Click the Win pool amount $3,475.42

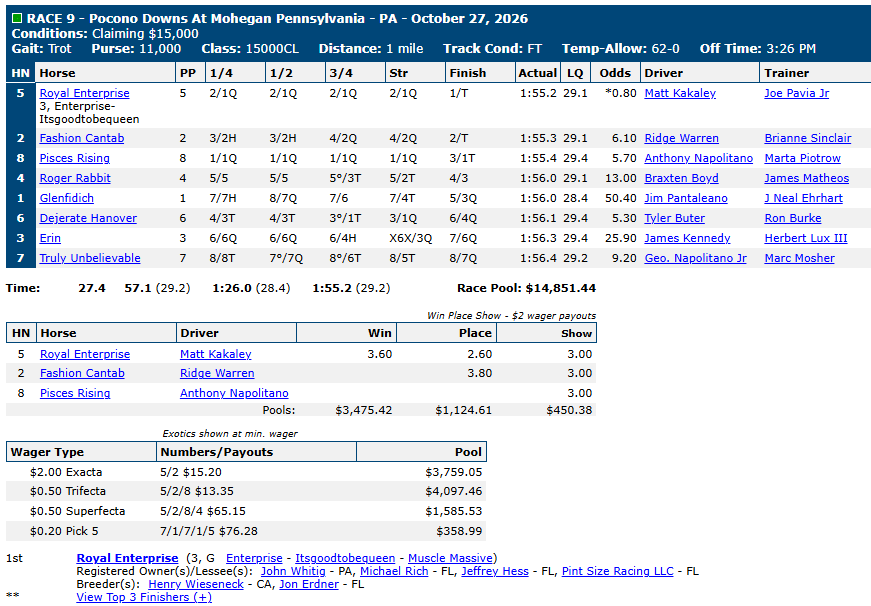pos(364,410)
